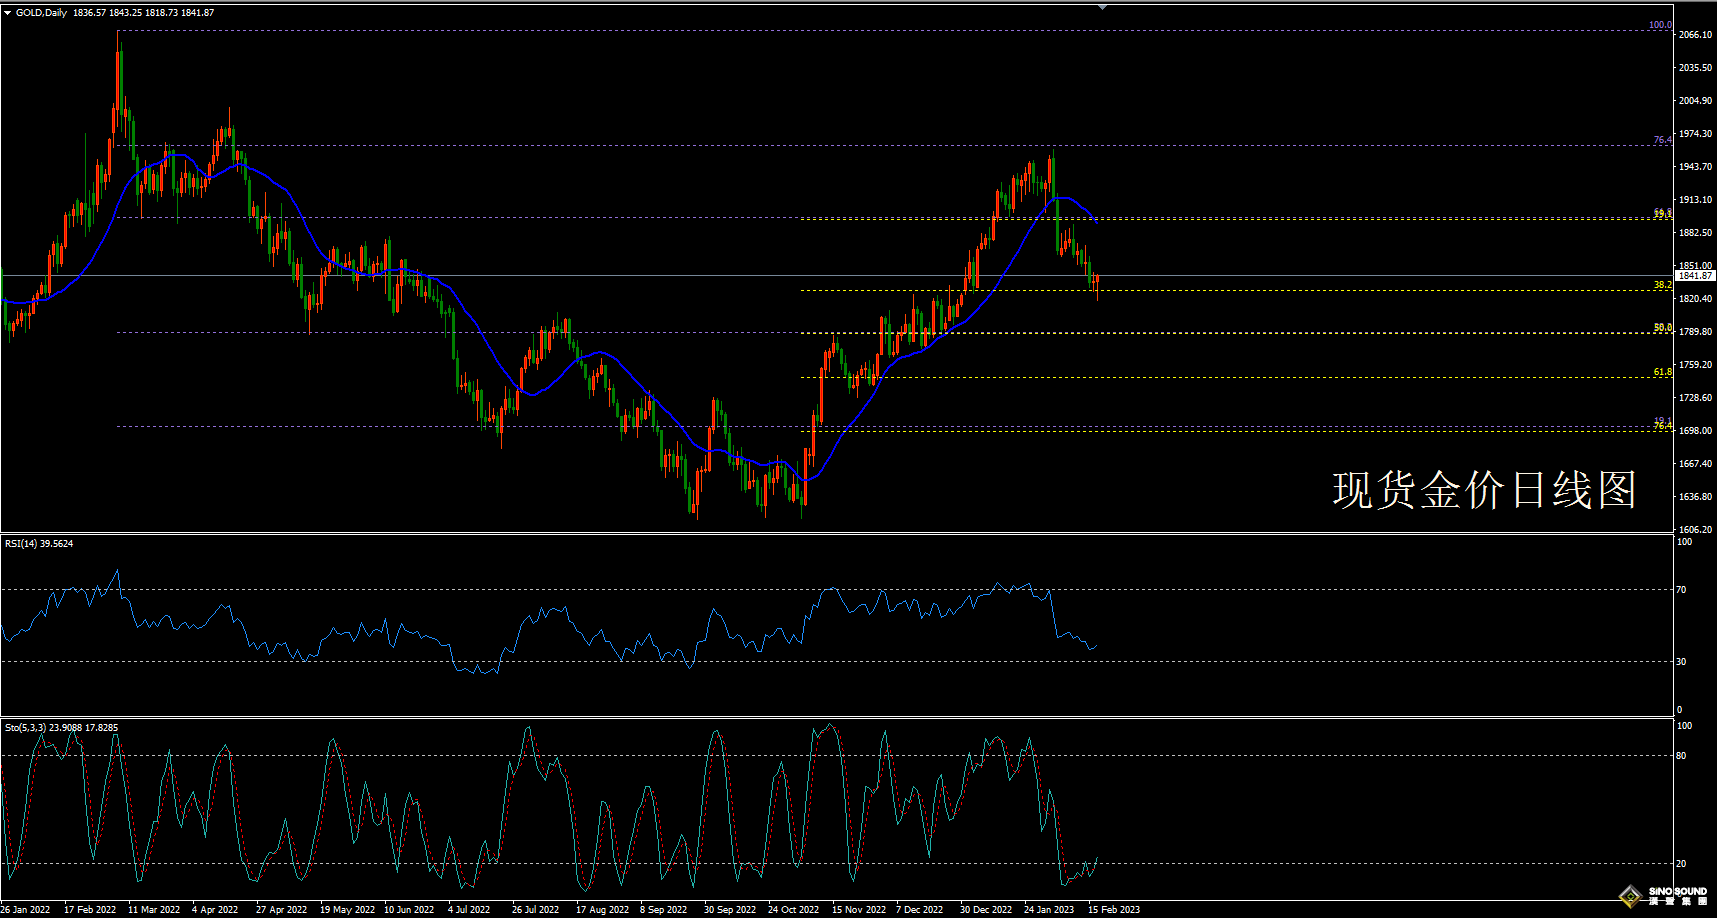Click the 17 Aug 2022 date label
The height and width of the screenshot is (918, 1717).
coord(602,910)
